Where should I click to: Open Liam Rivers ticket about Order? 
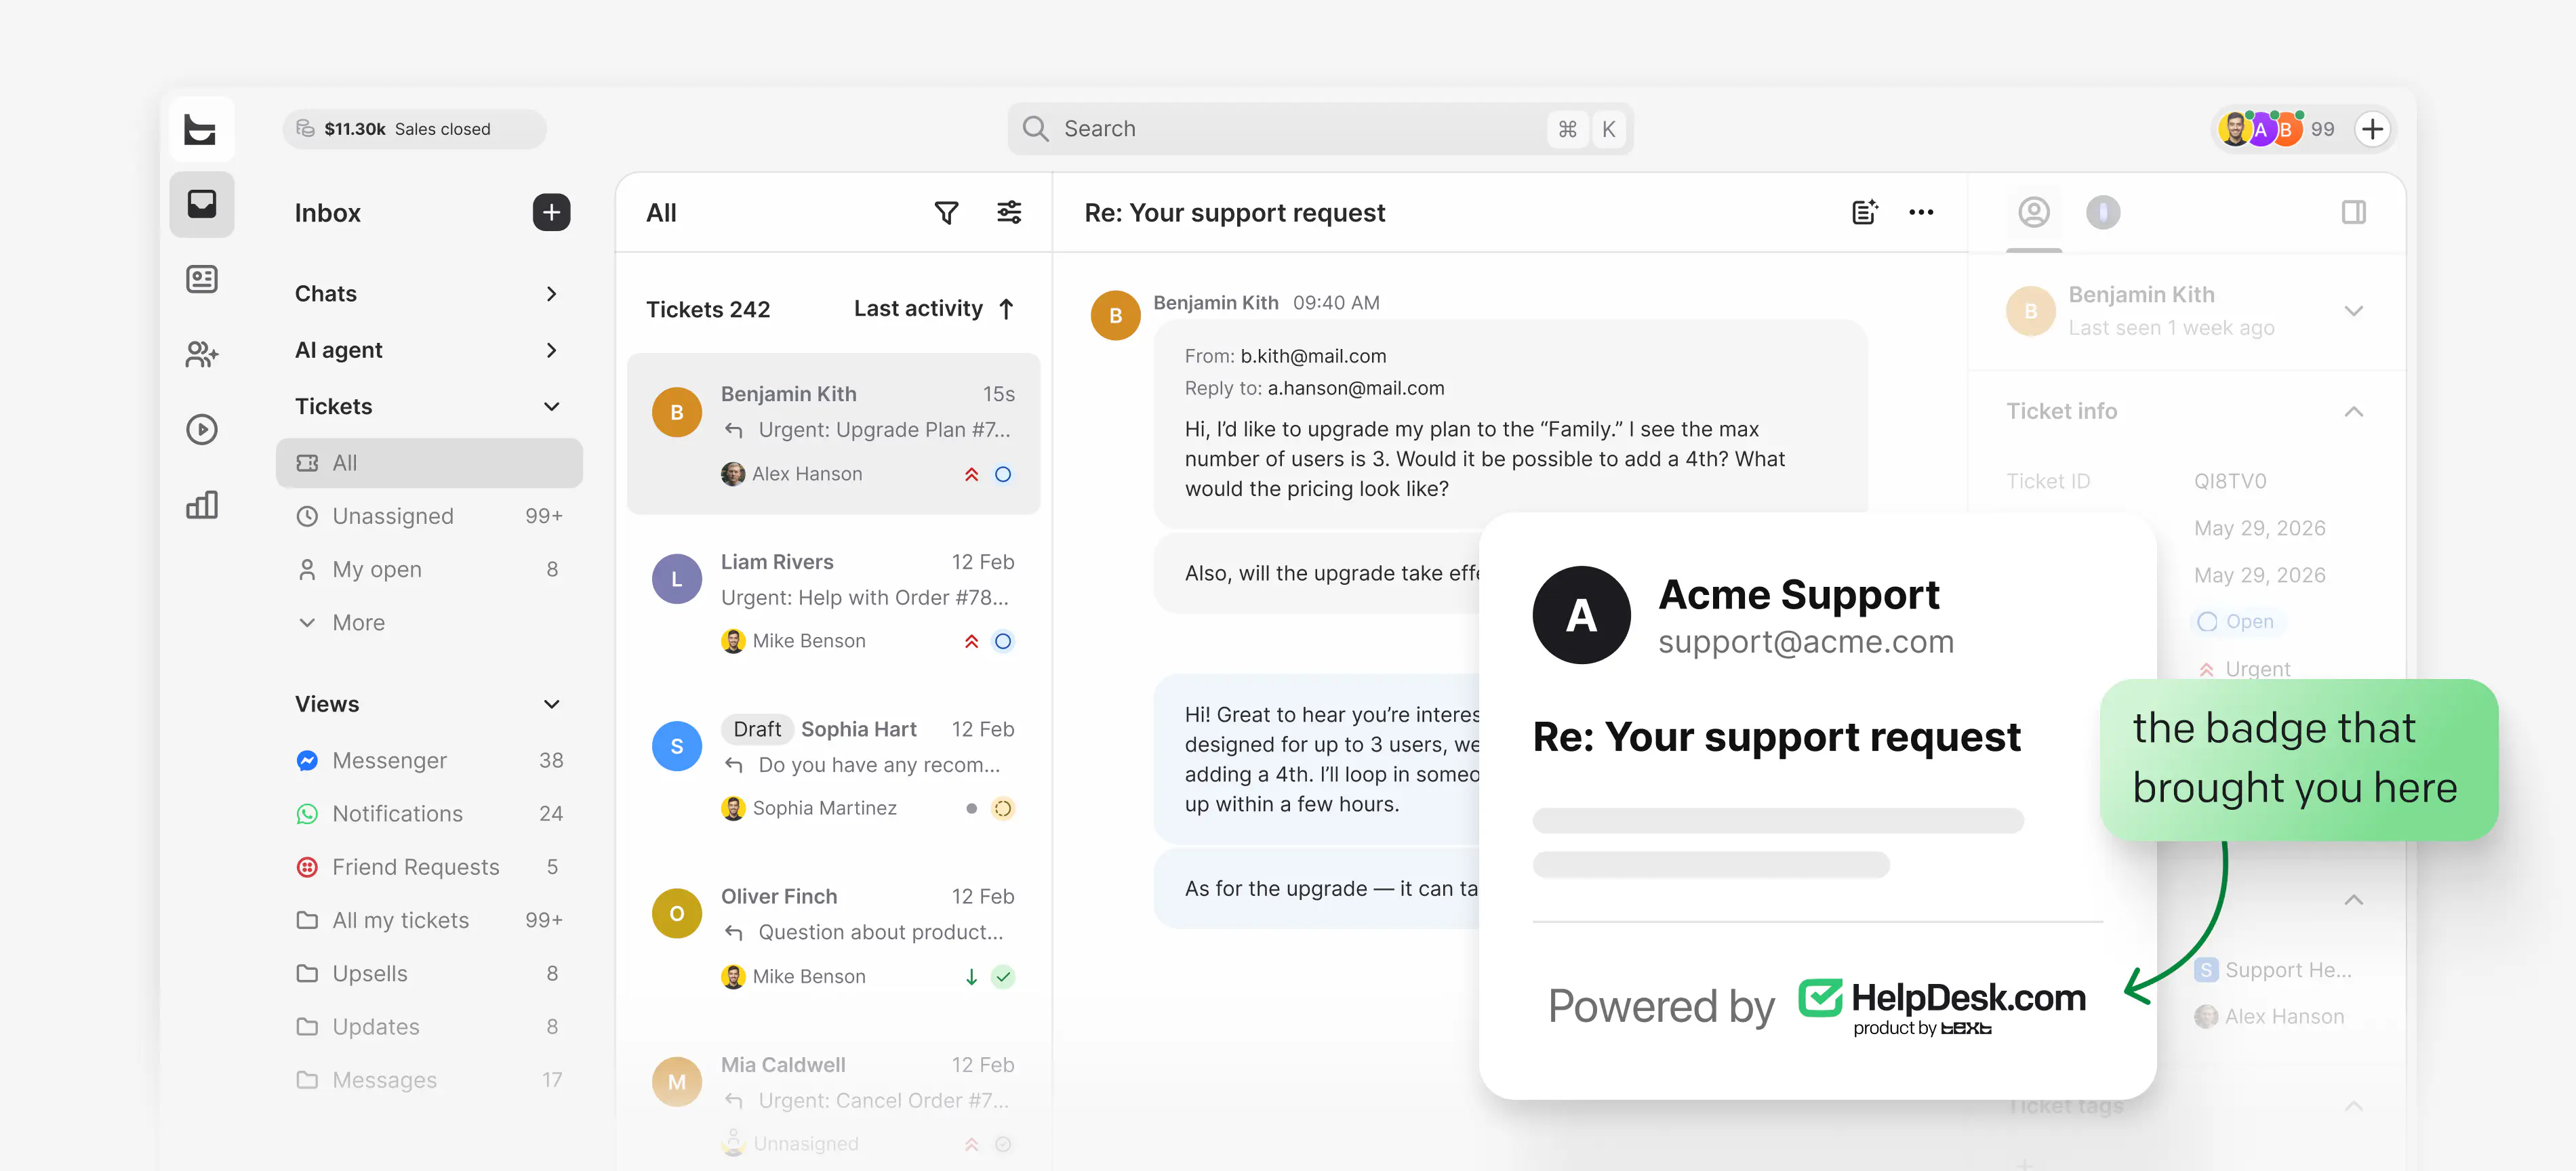[833, 601]
